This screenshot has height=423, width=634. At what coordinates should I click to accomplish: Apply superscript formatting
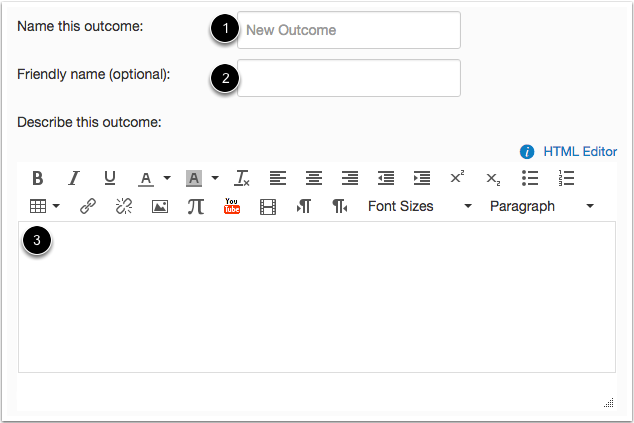pos(457,178)
